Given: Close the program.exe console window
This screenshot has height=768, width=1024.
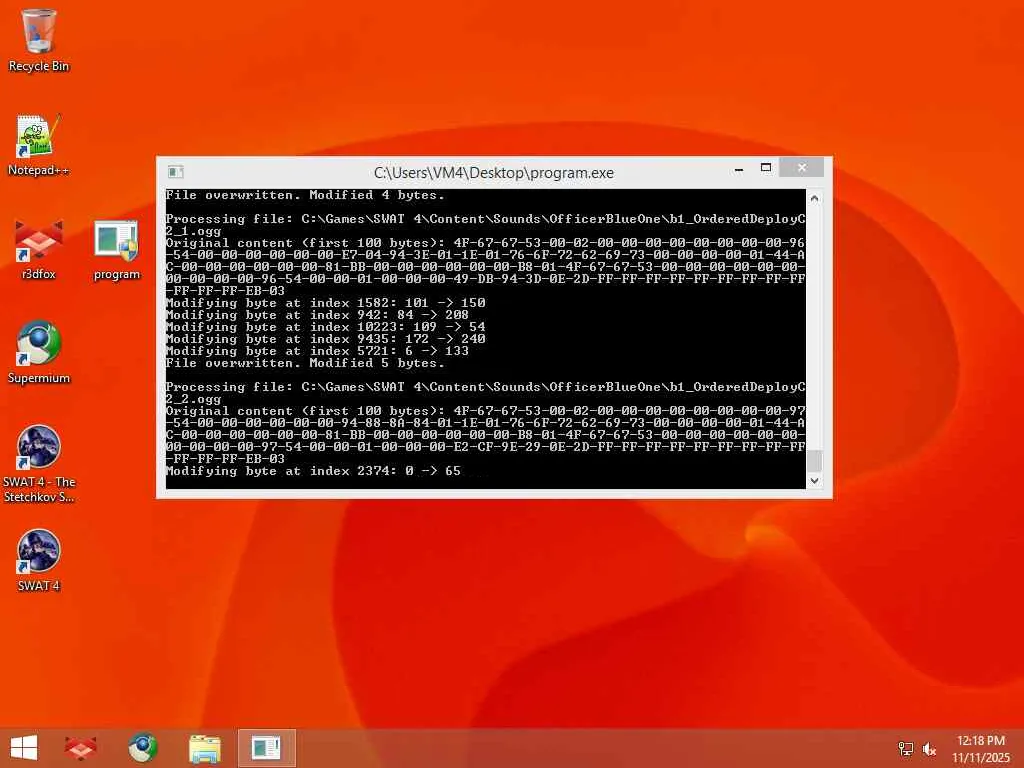Looking at the screenshot, I should tap(802, 168).
